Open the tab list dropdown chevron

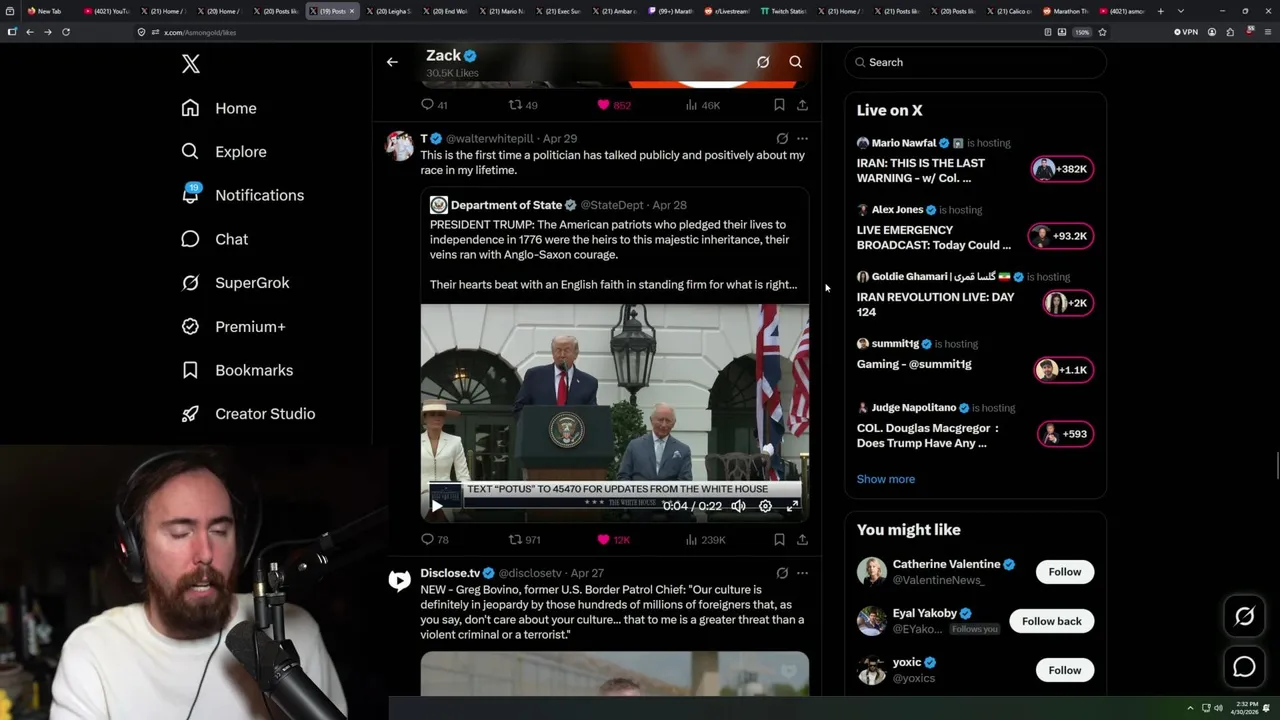pos(1180,11)
